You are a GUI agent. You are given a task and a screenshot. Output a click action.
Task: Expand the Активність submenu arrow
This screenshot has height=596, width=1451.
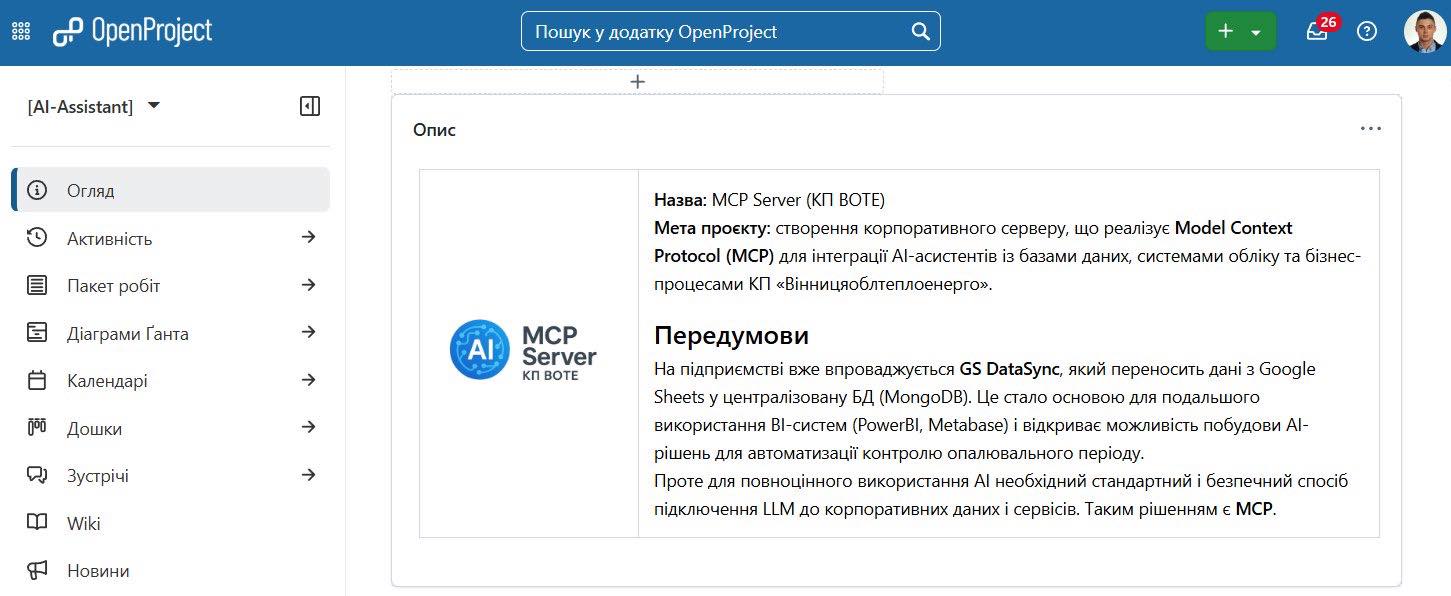[x=309, y=237]
